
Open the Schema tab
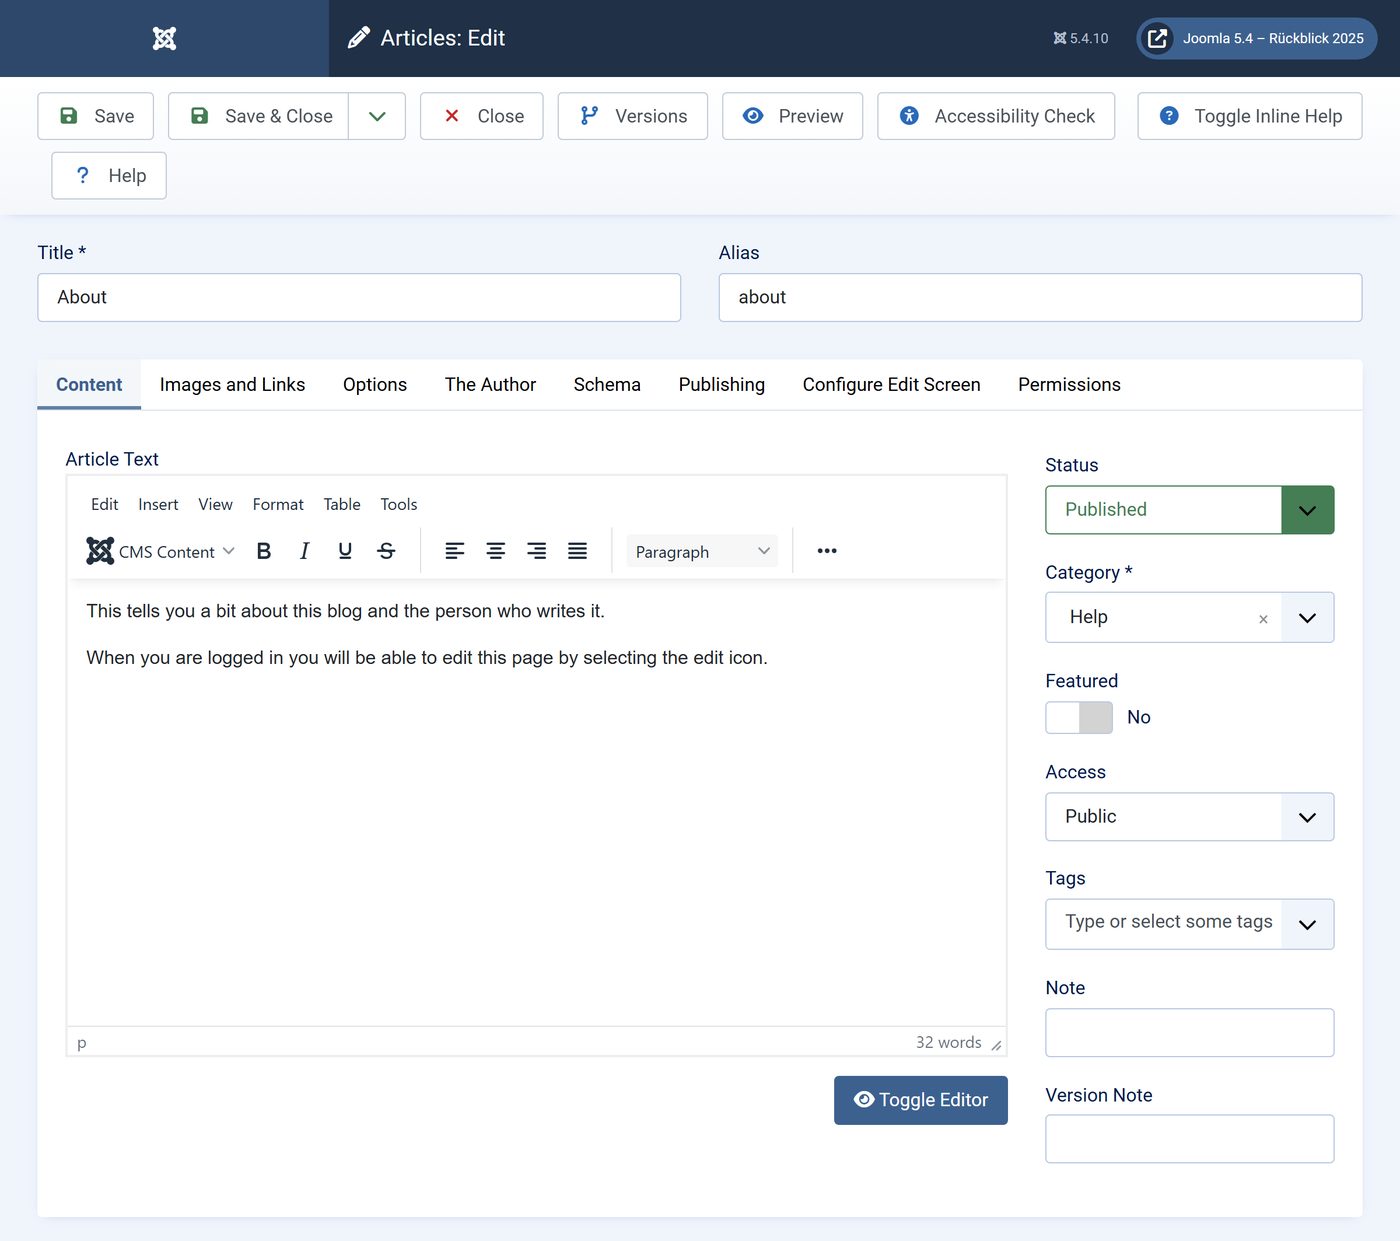tap(607, 385)
